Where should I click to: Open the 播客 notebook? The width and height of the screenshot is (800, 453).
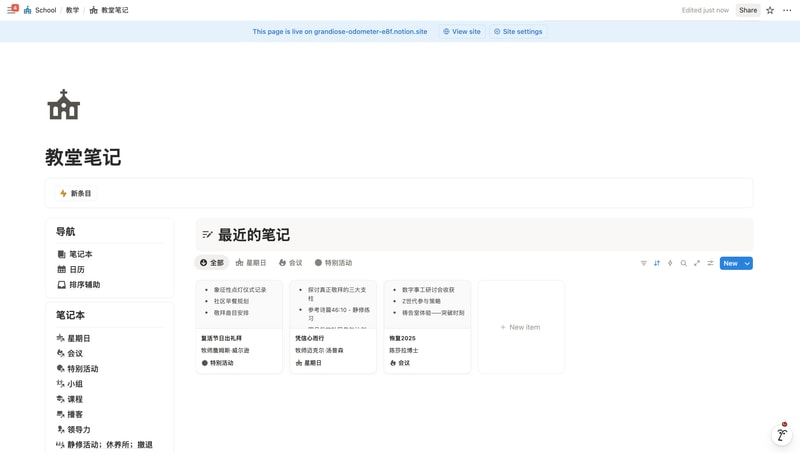coord(69,414)
